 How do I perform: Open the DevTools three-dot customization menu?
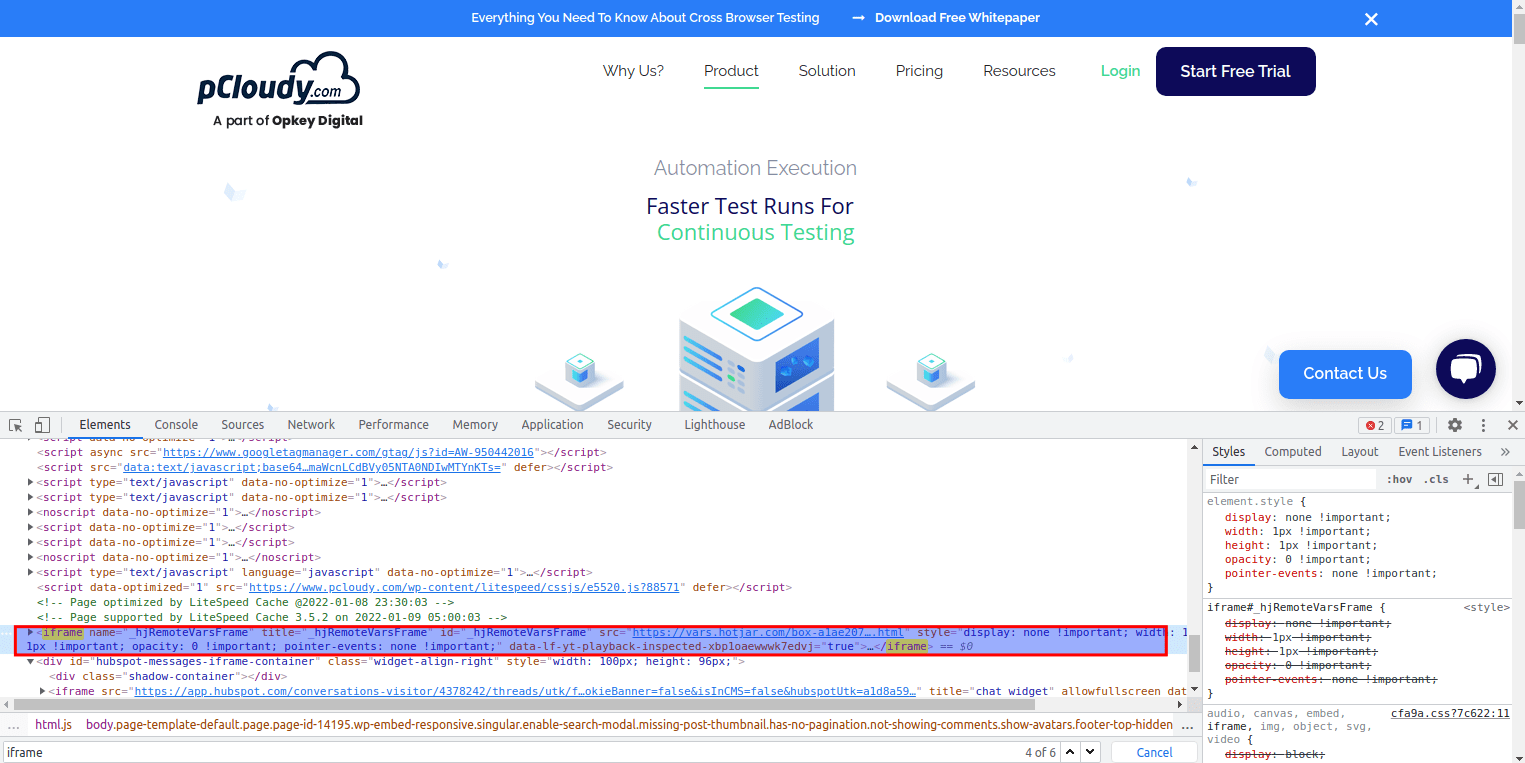pos(1483,425)
